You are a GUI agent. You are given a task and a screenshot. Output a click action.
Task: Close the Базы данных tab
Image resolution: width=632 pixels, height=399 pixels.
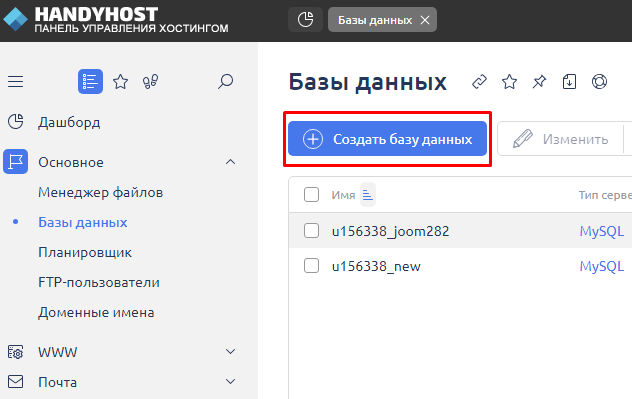point(425,20)
